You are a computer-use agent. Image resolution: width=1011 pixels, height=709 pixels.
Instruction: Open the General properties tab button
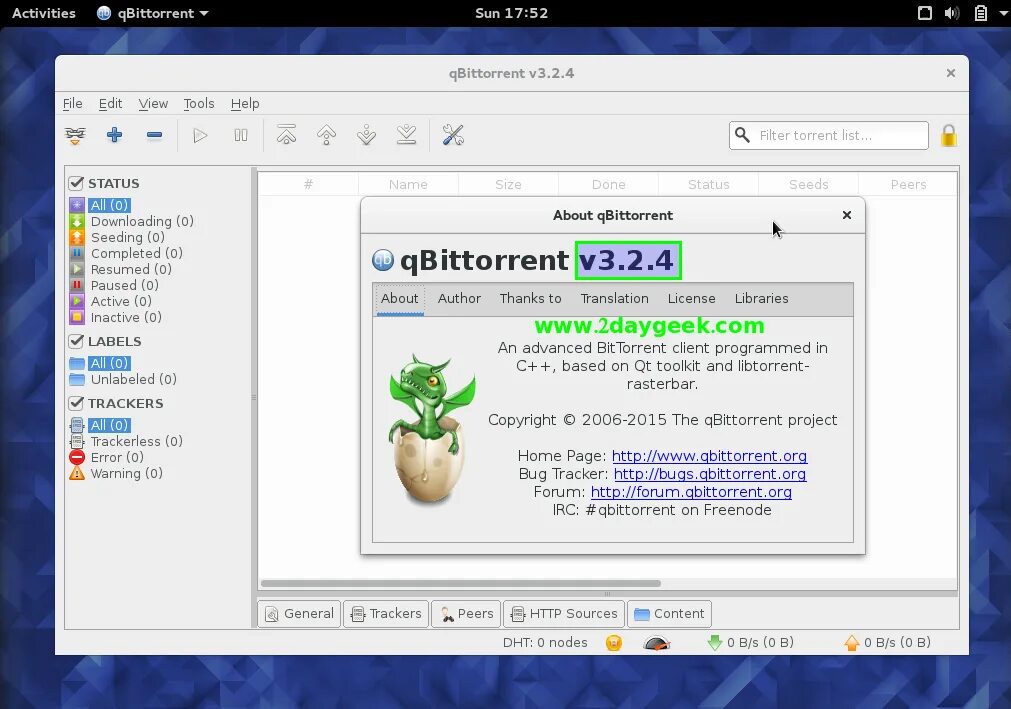(x=299, y=614)
